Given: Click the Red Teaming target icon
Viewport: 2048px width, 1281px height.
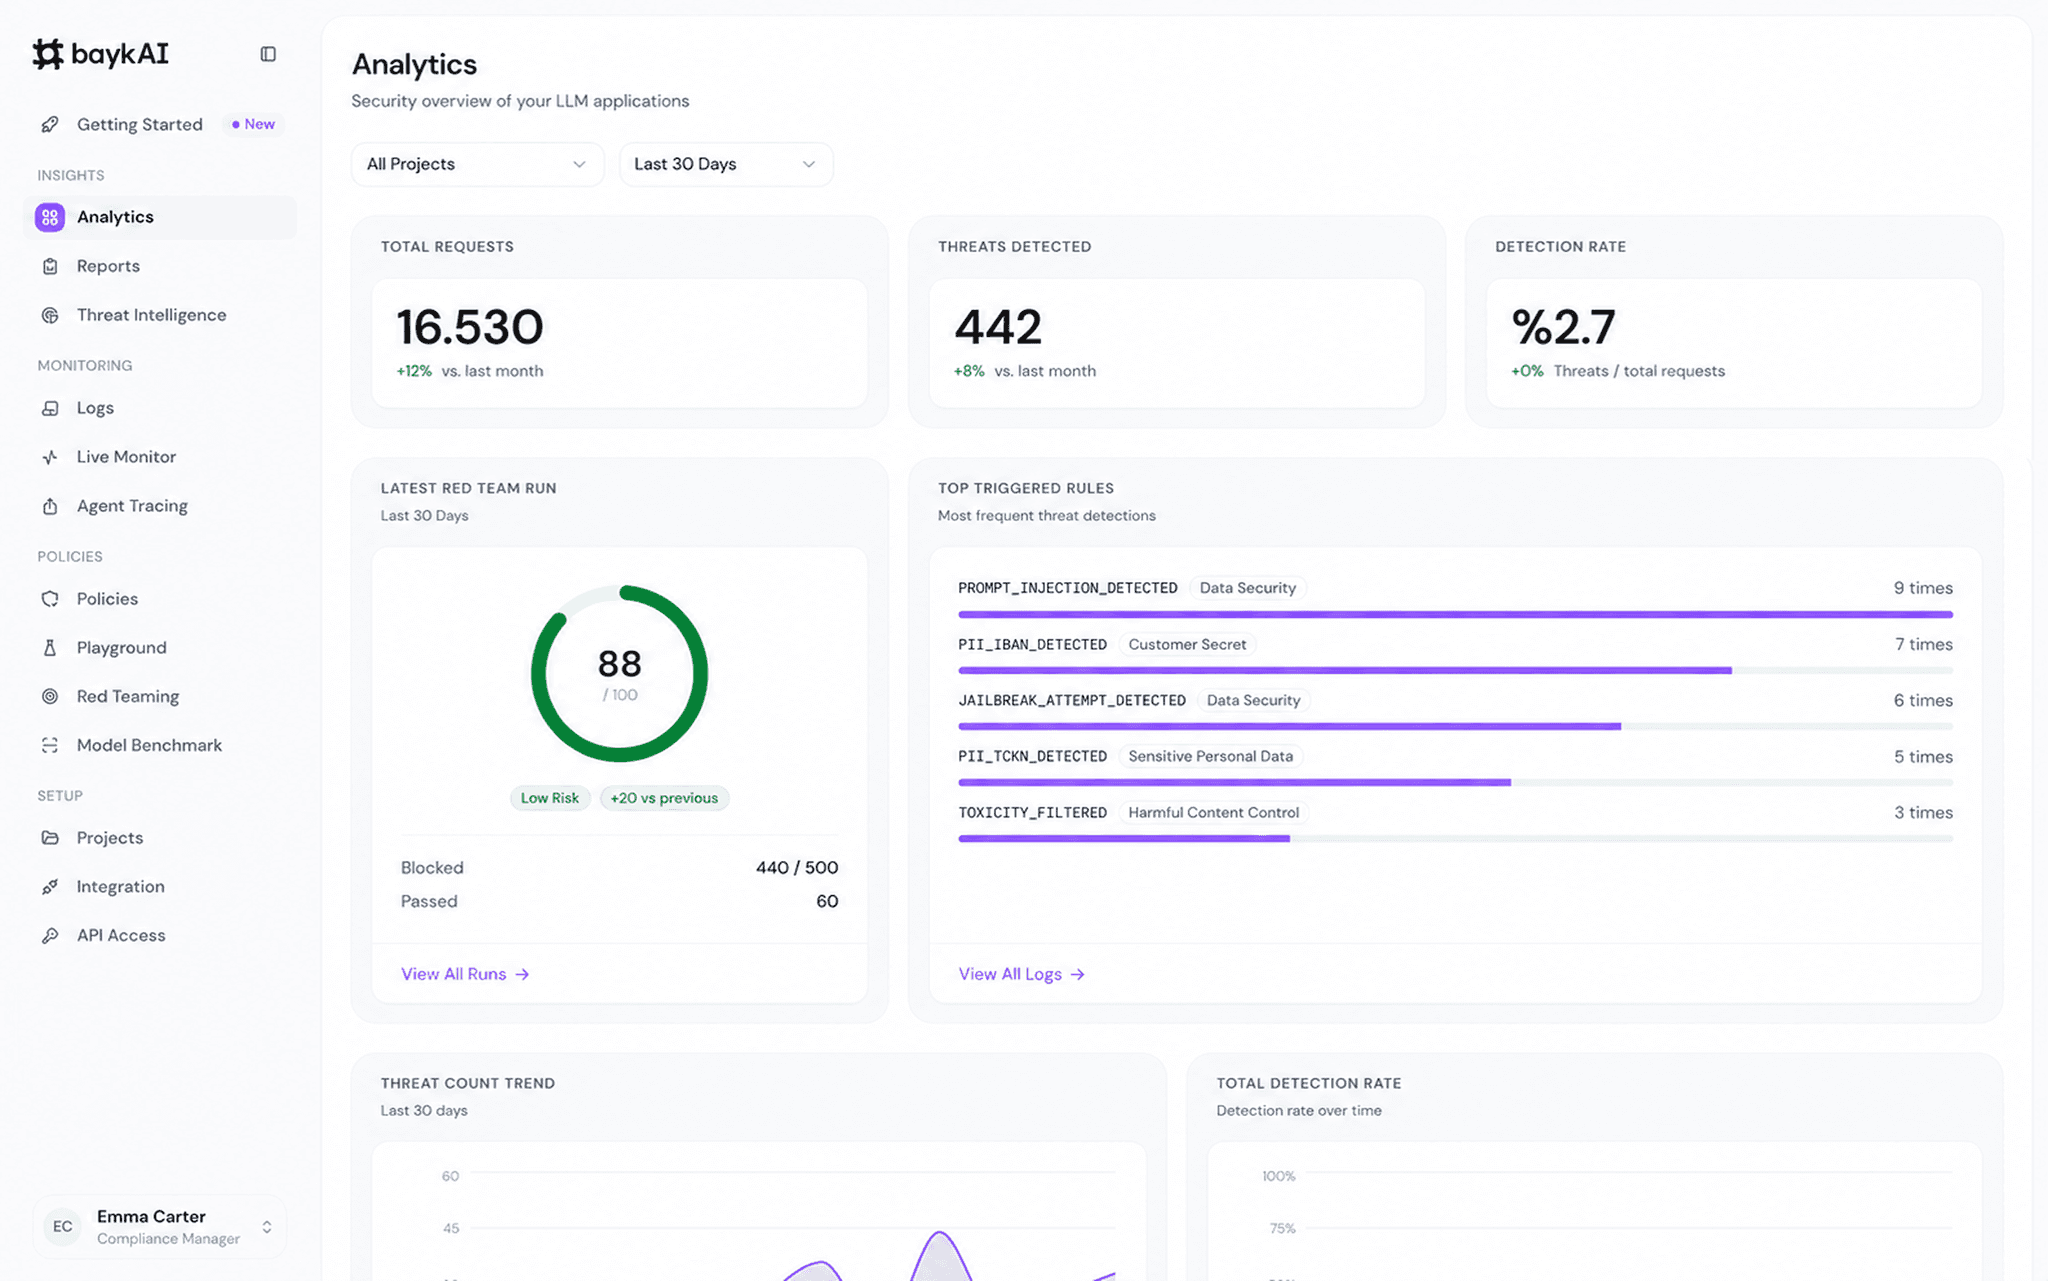Looking at the screenshot, I should 50,697.
